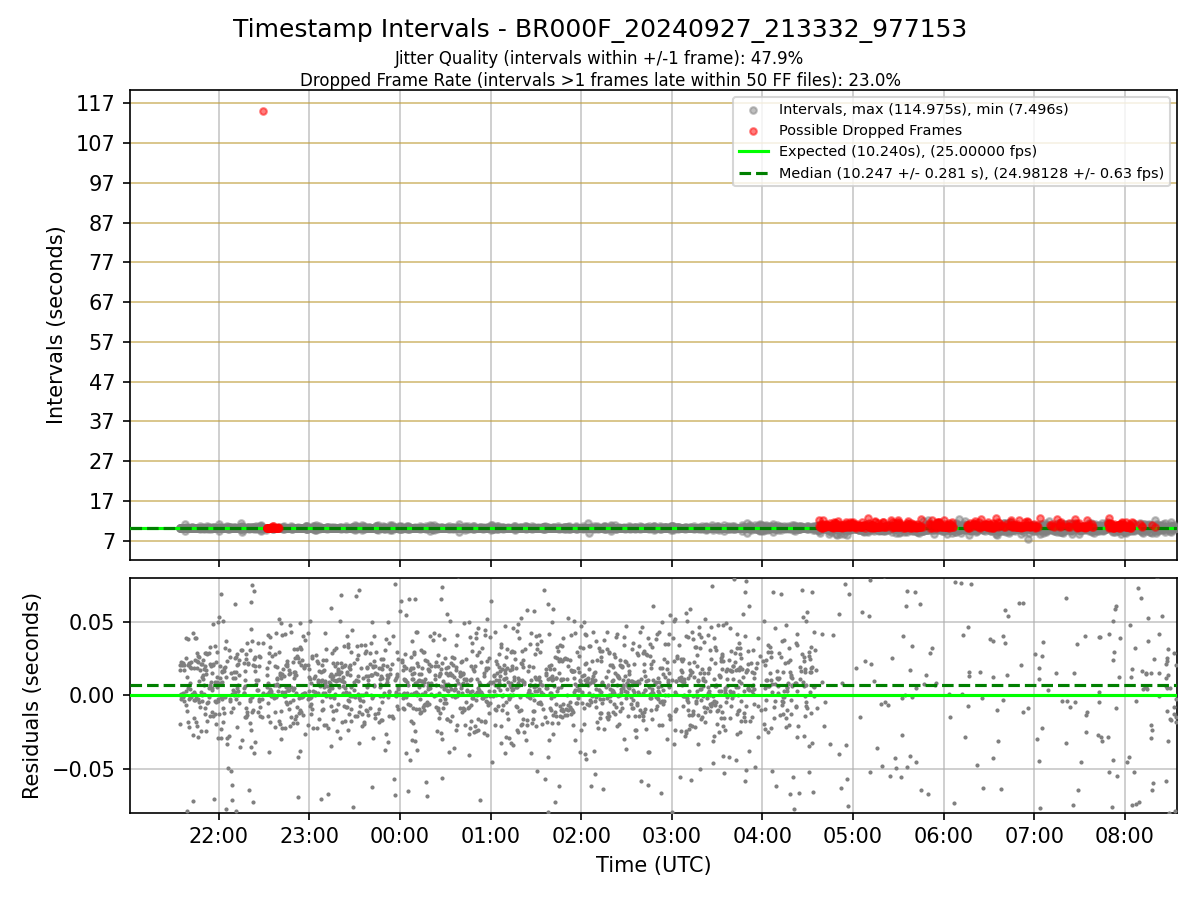Click the dashed green line sample in the legend

coord(753,173)
